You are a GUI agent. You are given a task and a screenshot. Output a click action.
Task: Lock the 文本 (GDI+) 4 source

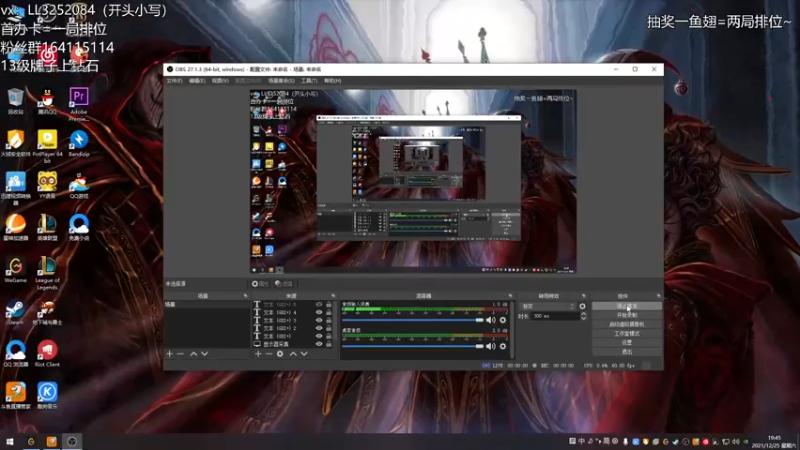[329, 312]
